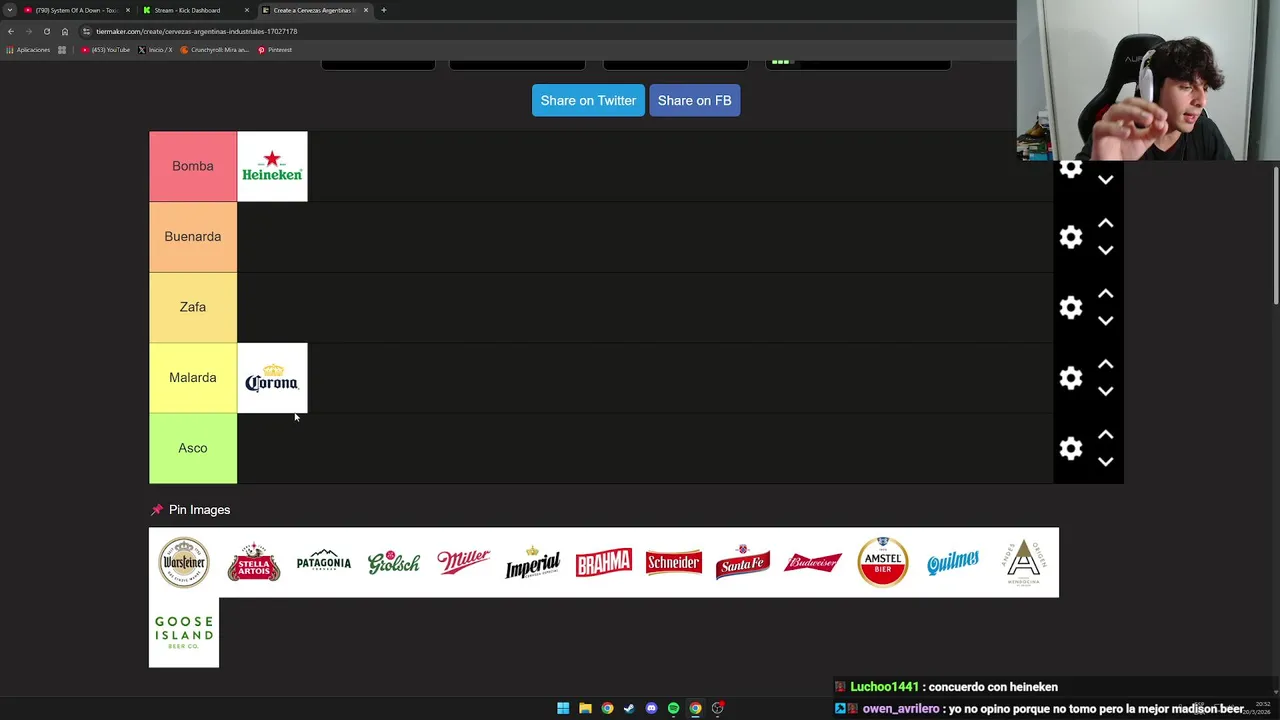Open settings gear for Buenarda tier
This screenshot has width=1280, height=720.
coord(1071,237)
